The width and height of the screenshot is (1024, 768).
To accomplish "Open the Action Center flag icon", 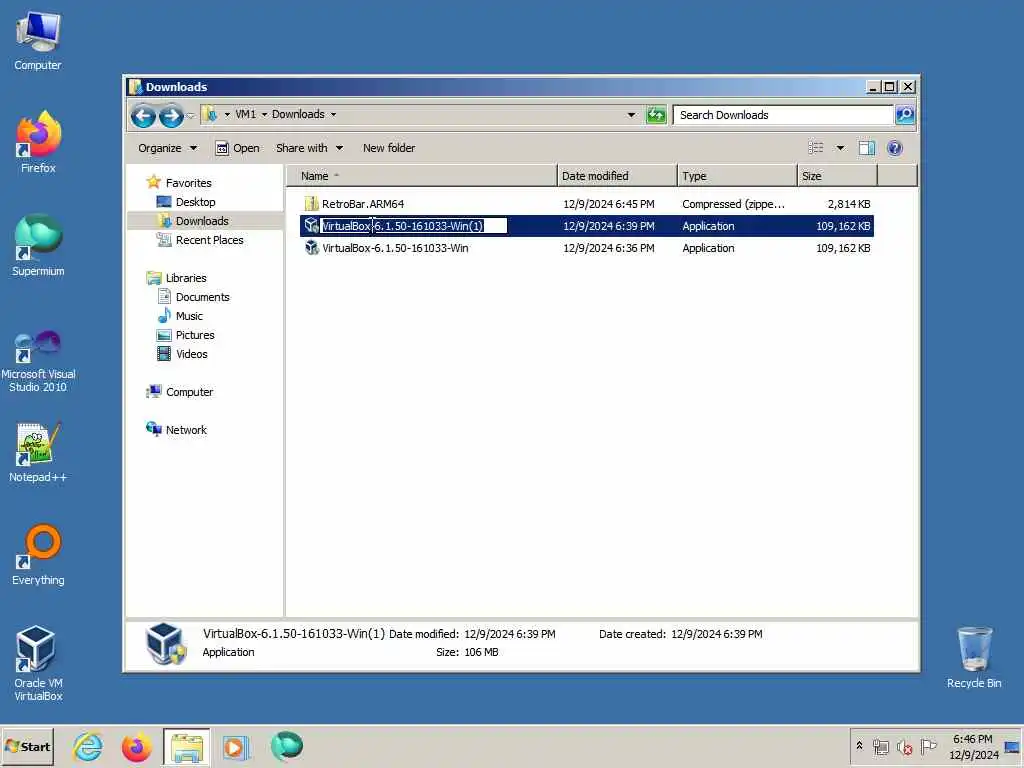I will click(928, 746).
